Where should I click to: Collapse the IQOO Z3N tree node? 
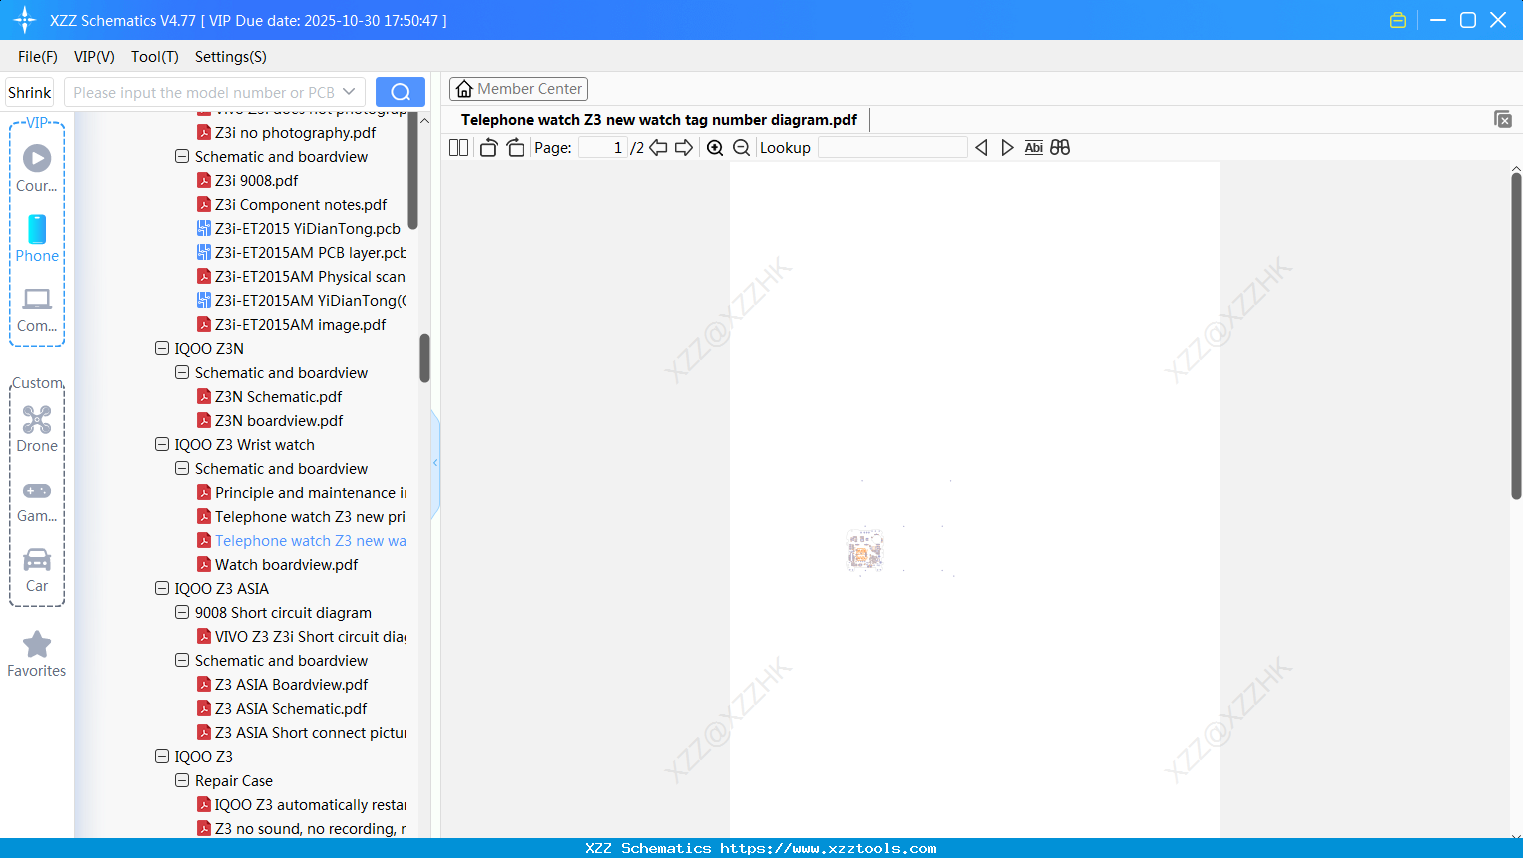[x=162, y=349]
